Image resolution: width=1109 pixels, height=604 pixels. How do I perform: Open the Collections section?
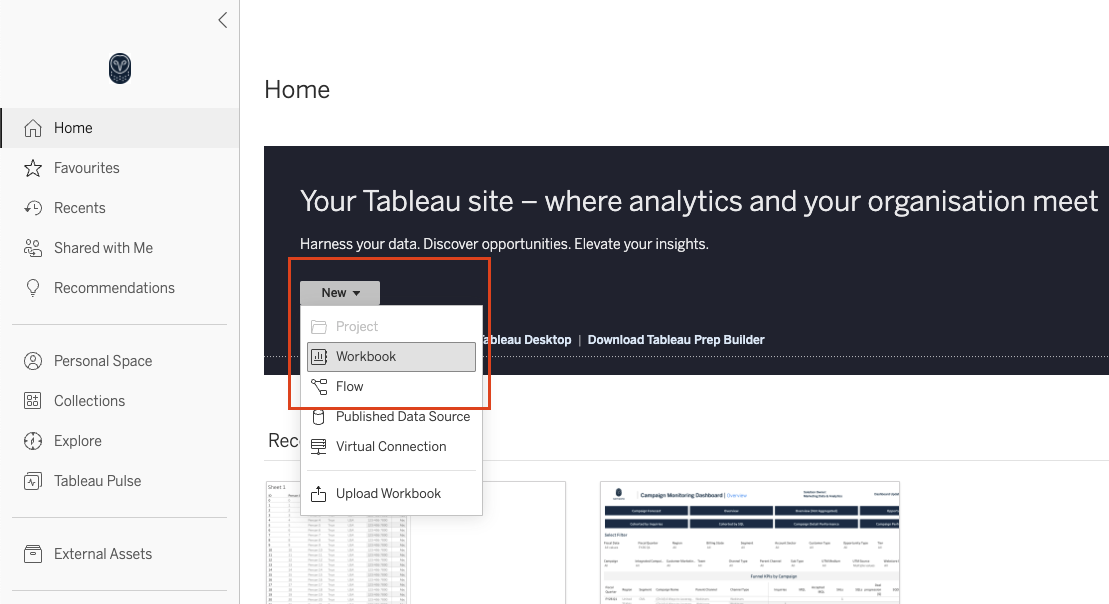[90, 400]
